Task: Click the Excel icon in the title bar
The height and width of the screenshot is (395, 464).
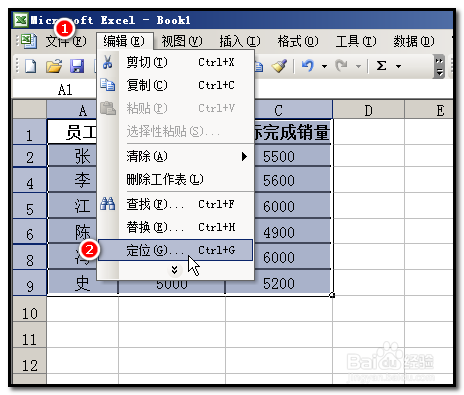Action: coord(21,20)
